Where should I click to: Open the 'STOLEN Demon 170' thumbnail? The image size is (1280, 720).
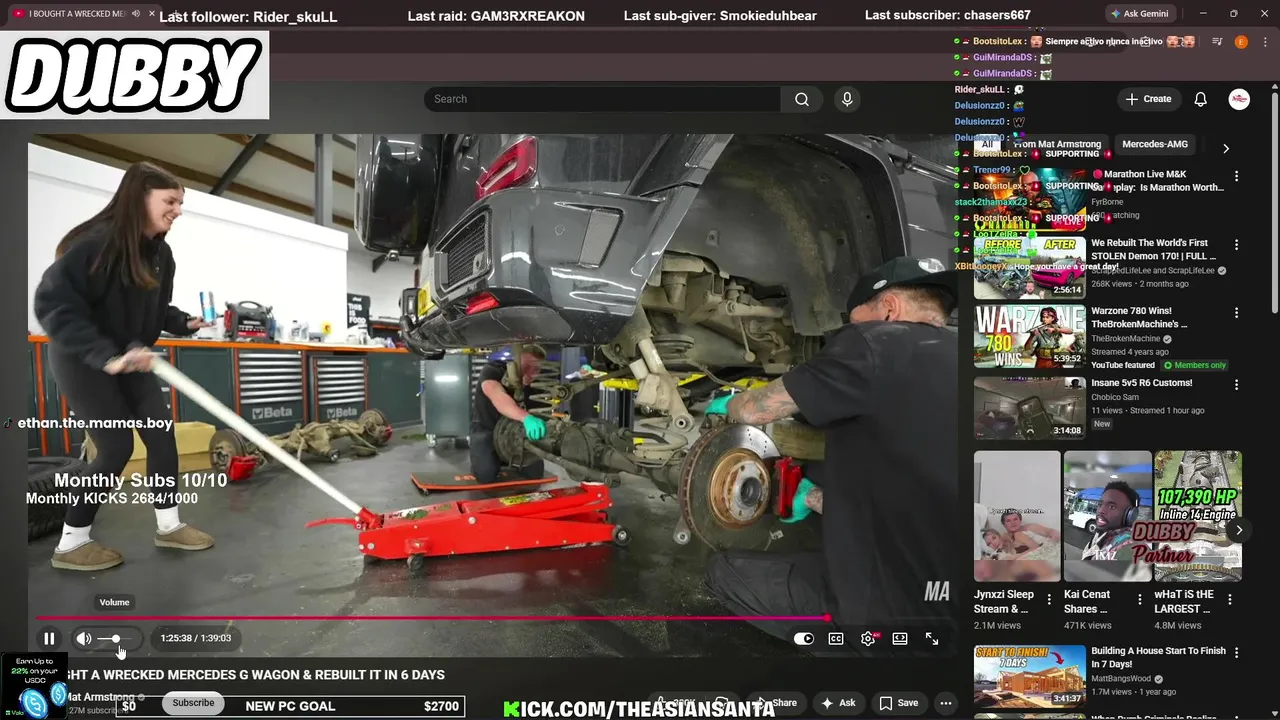click(1030, 268)
